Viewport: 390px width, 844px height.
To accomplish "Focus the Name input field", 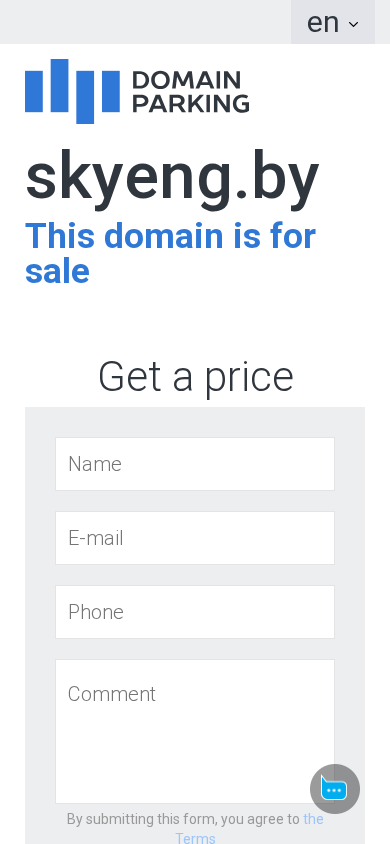I will (x=195, y=464).
